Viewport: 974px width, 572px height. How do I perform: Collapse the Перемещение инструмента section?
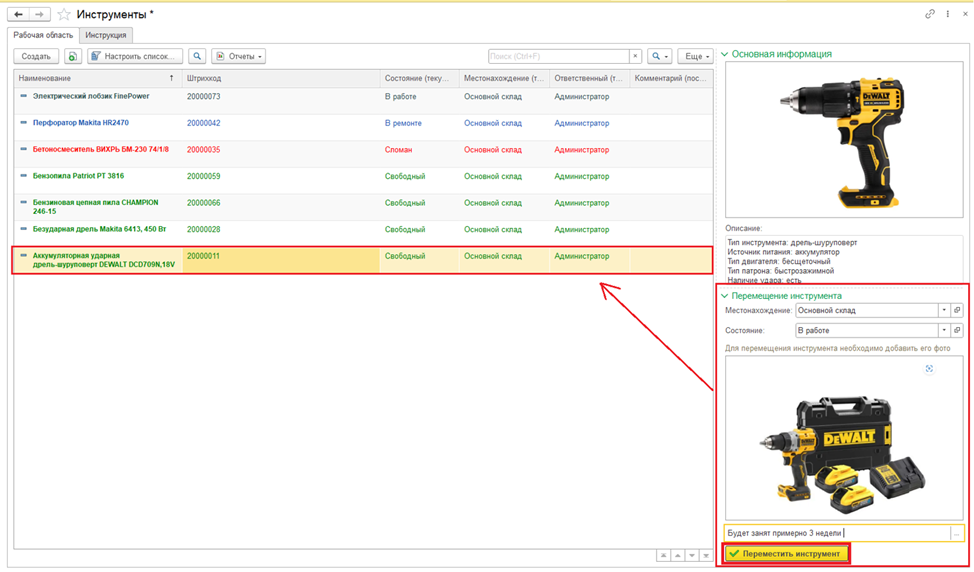[x=725, y=296]
